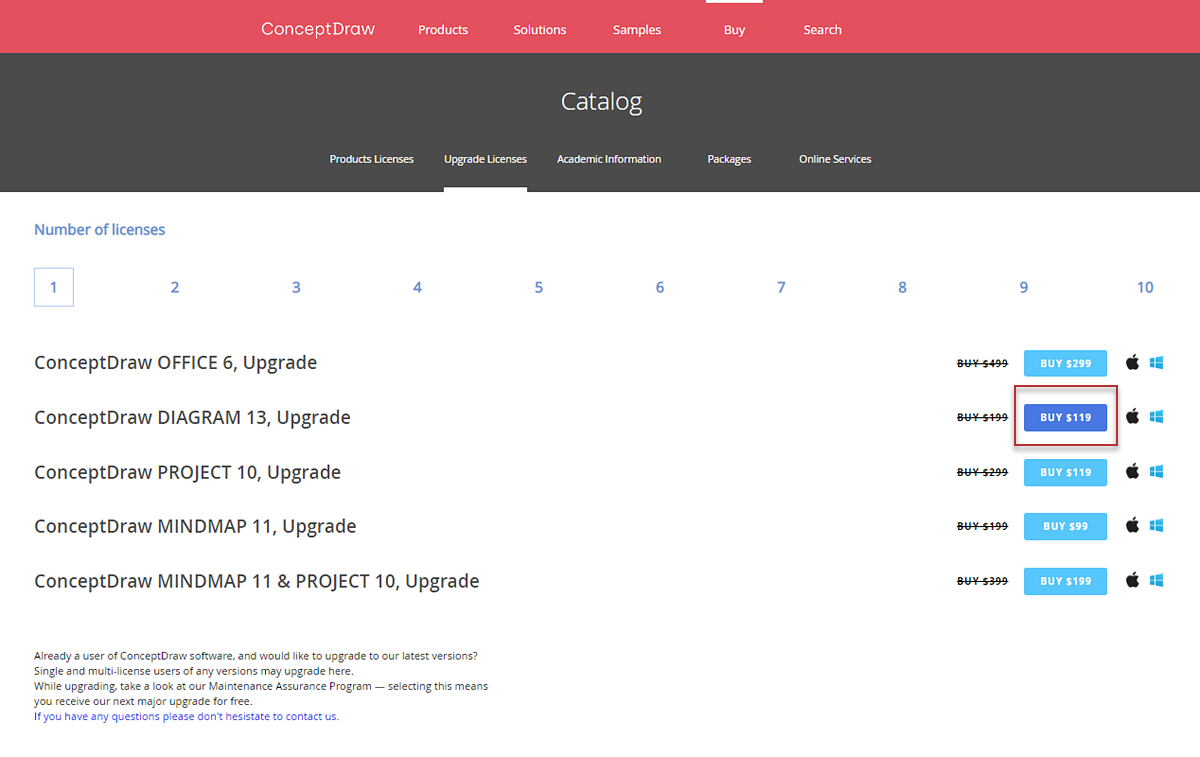The width and height of the screenshot is (1200, 757).
Task: Click the Windows icon for MINDMAP 11 Upgrade
Action: [x=1157, y=526]
